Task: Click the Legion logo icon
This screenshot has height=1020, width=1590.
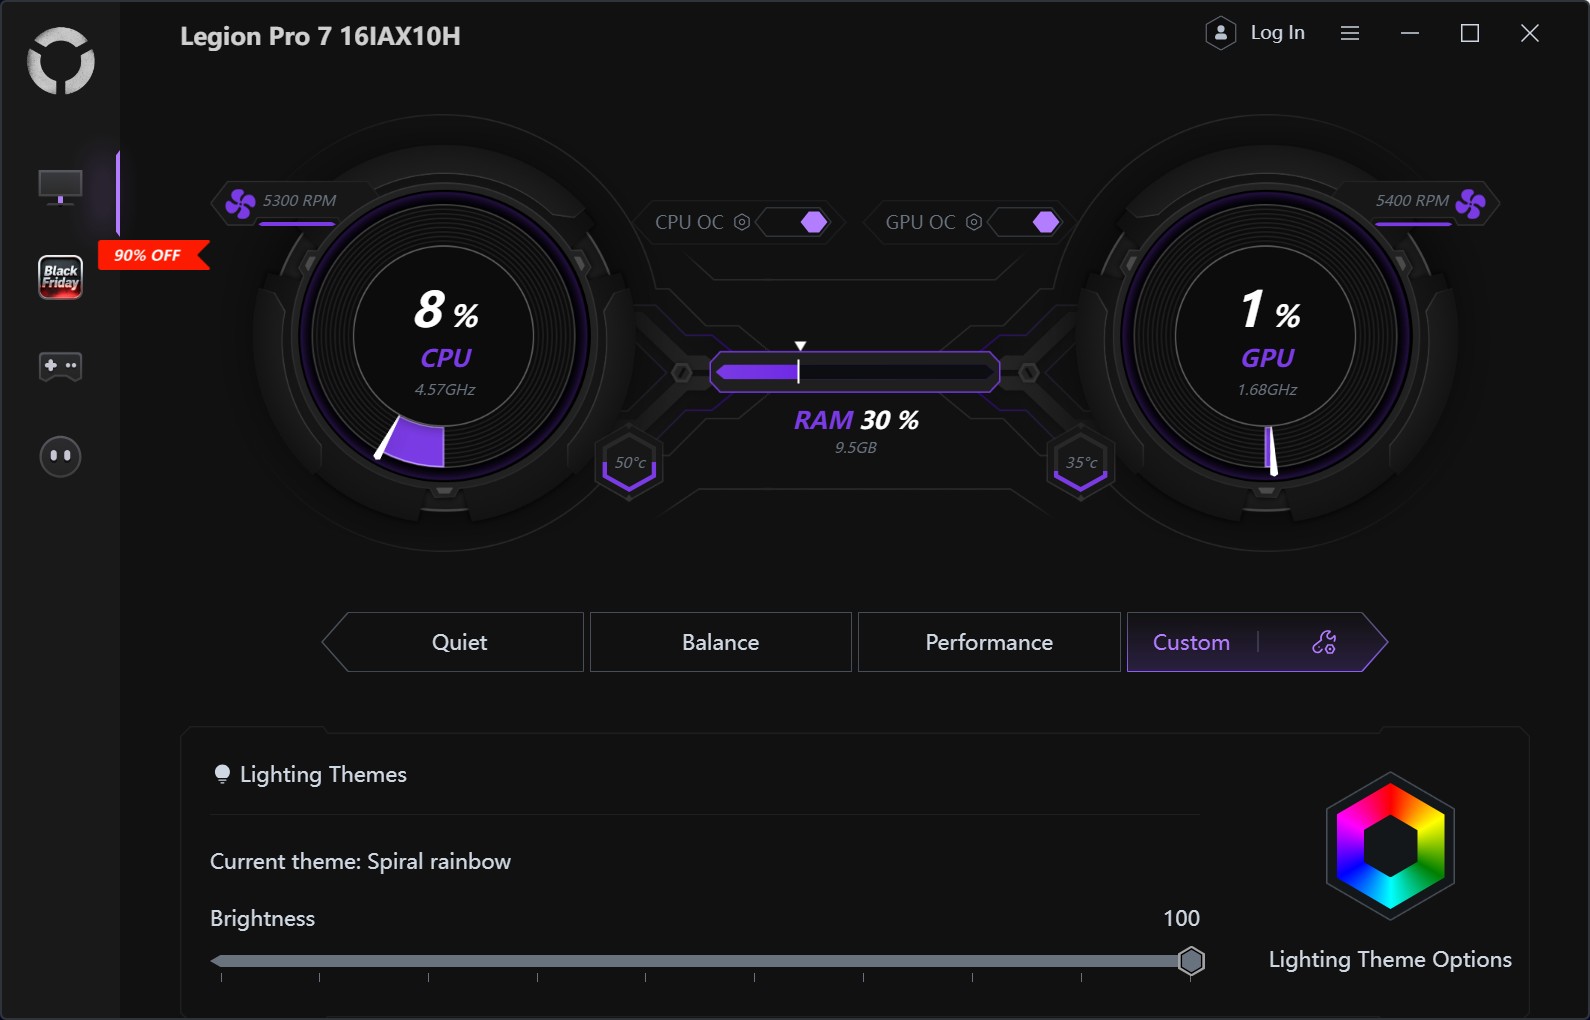Action: click(x=61, y=61)
